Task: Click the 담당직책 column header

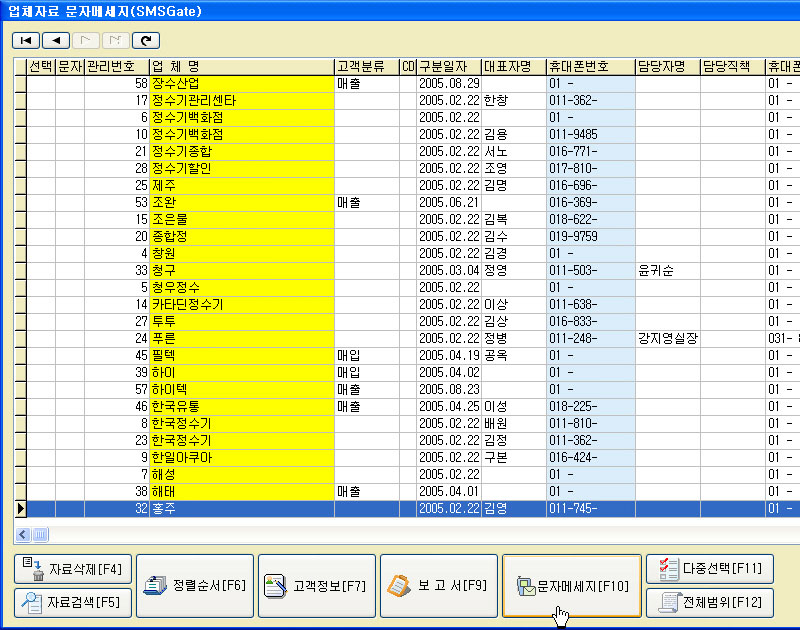Action: coord(733,66)
